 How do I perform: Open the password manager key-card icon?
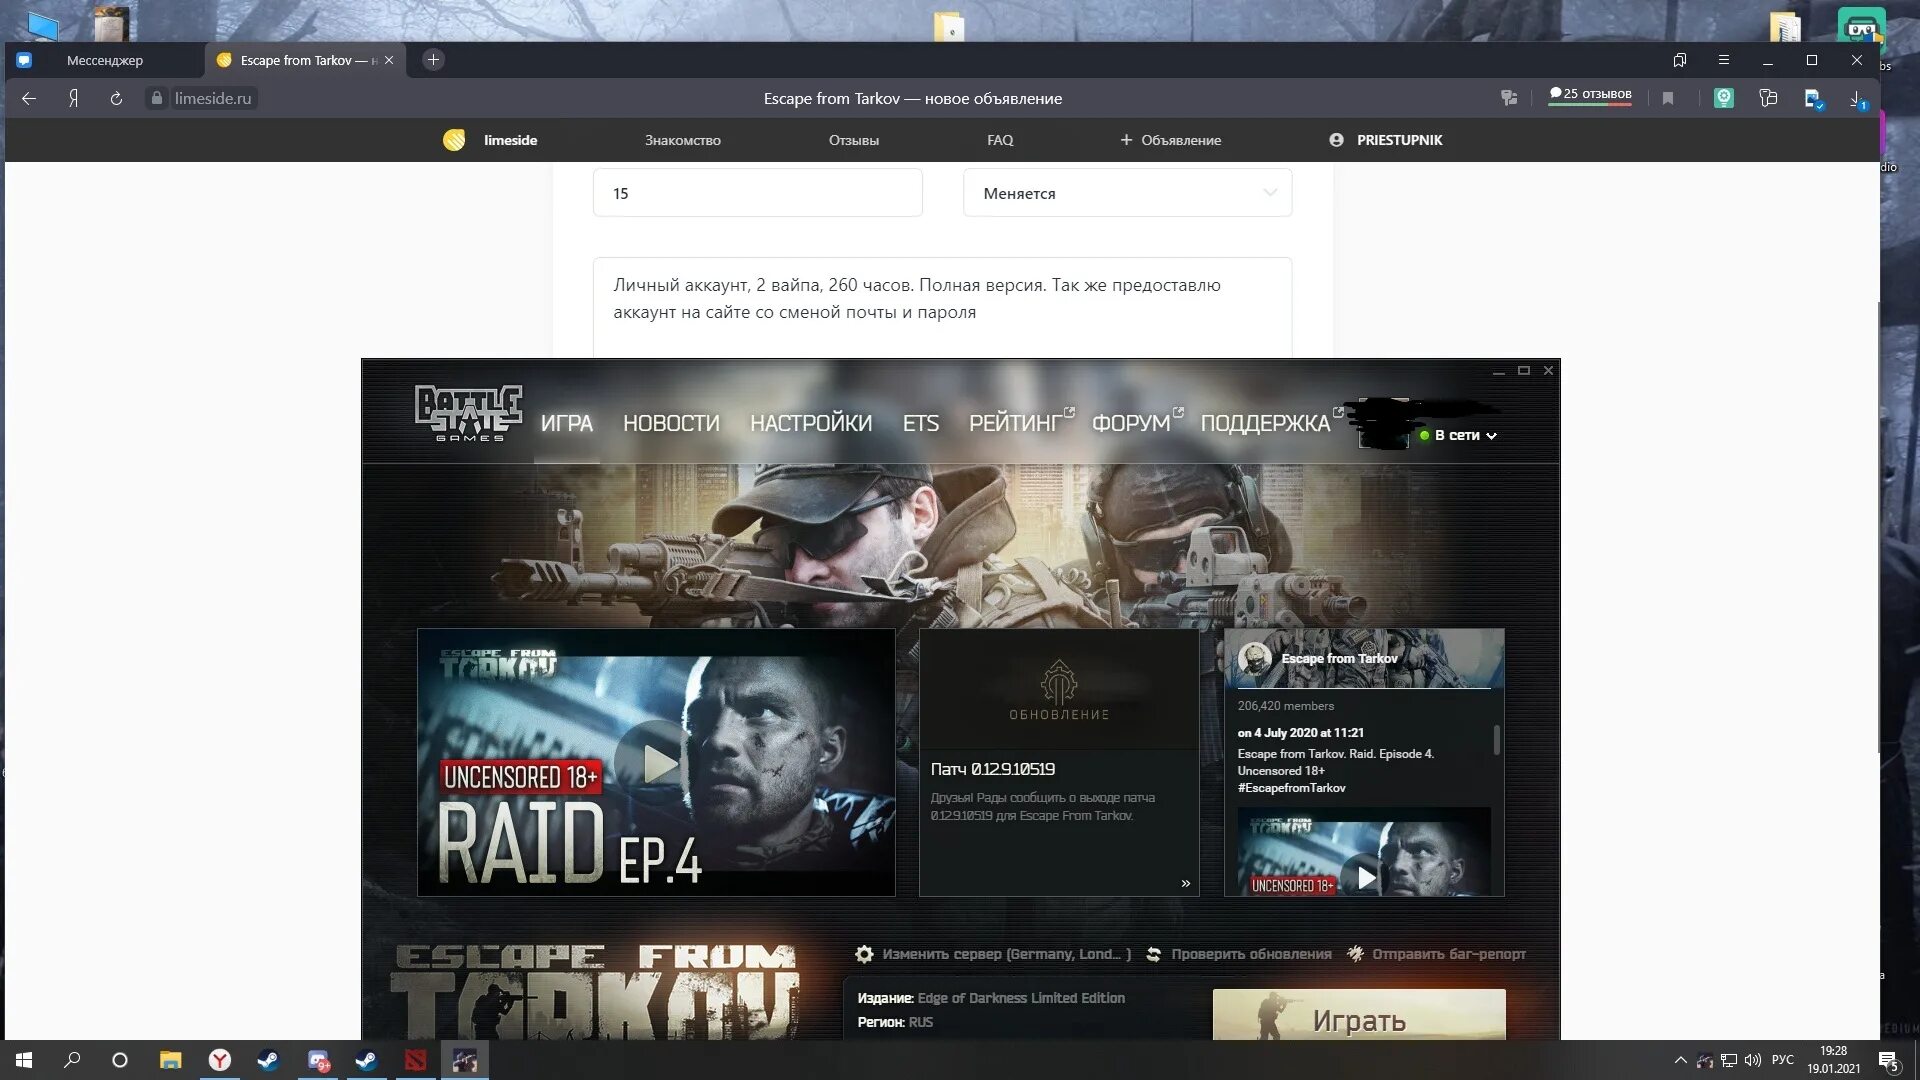[1768, 98]
